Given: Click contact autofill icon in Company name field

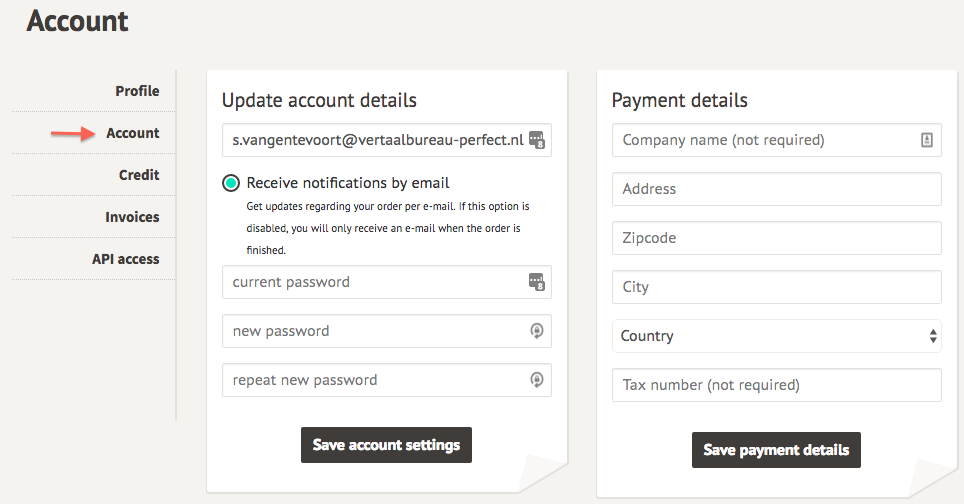Looking at the screenshot, I should [x=926, y=140].
